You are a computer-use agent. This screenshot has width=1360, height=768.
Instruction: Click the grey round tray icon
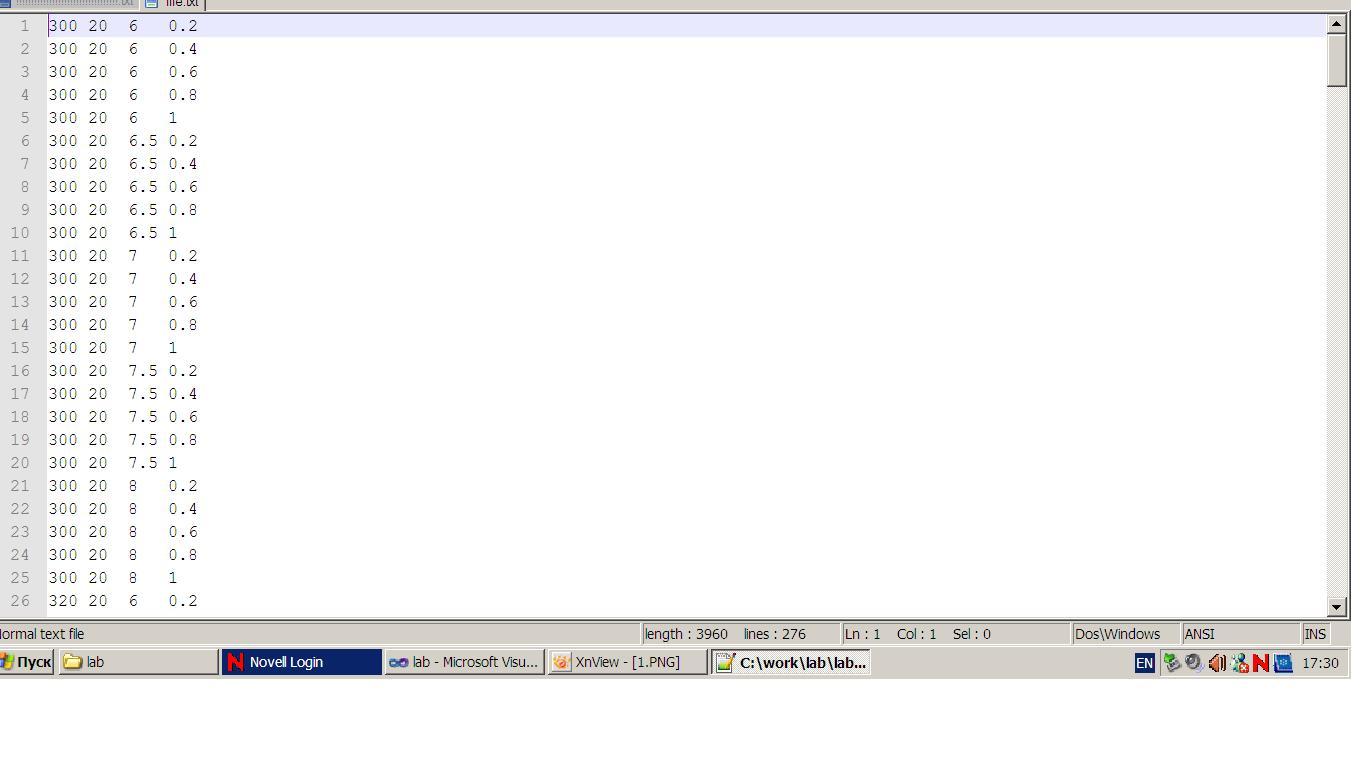pos(1194,663)
